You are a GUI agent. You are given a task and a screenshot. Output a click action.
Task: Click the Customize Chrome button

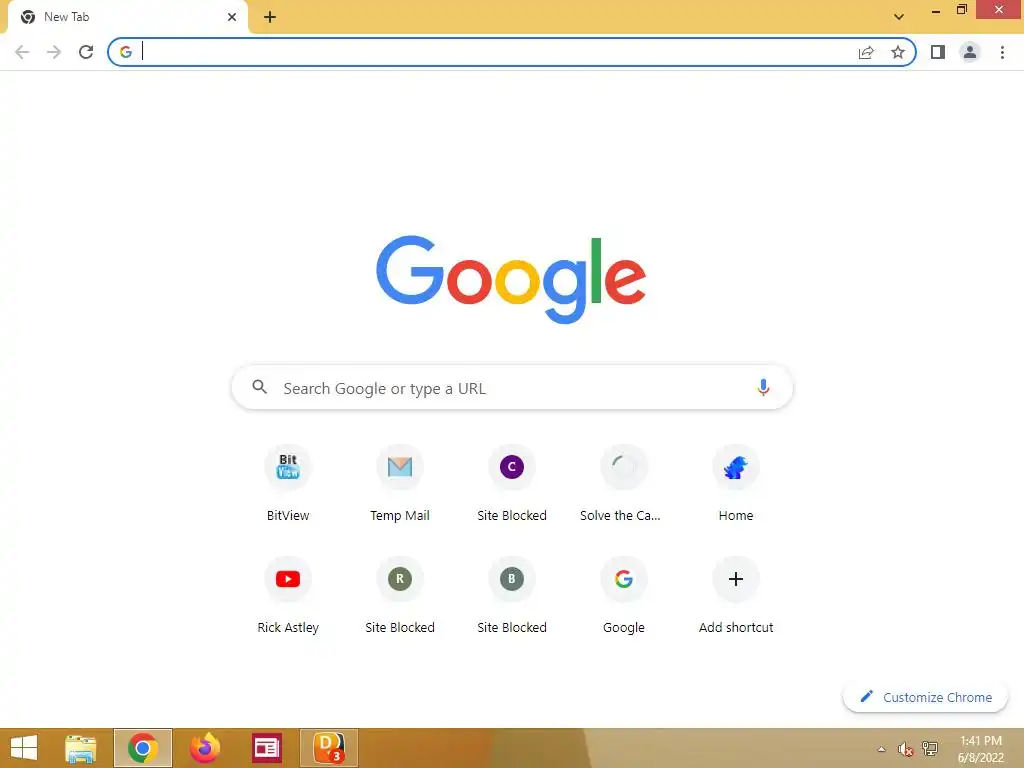[925, 697]
